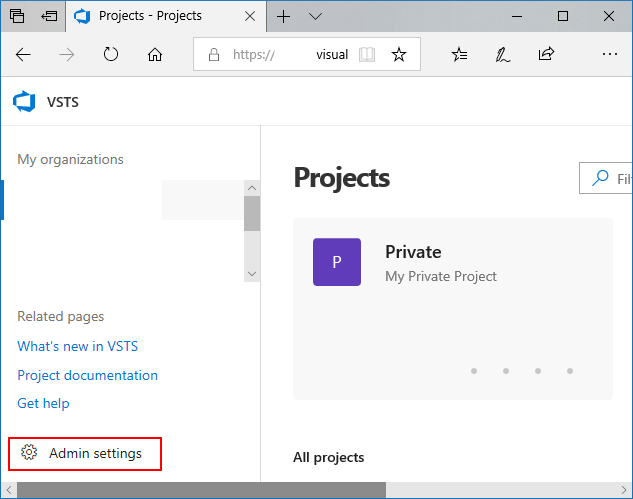Click the horizontal scrollbar left arrow

click(9, 490)
